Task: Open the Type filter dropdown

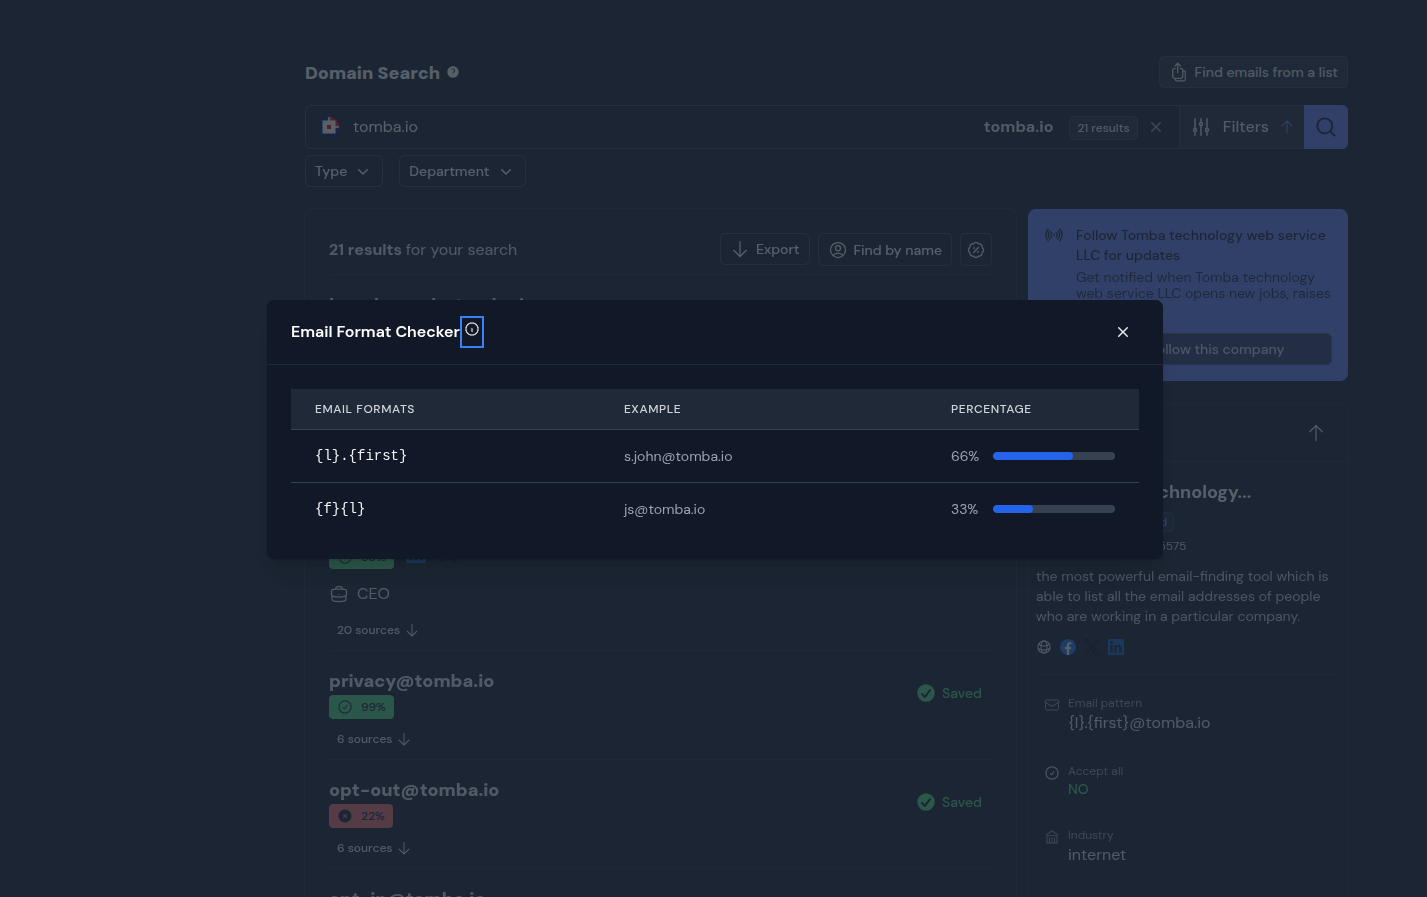Action: click(x=343, y=171)
